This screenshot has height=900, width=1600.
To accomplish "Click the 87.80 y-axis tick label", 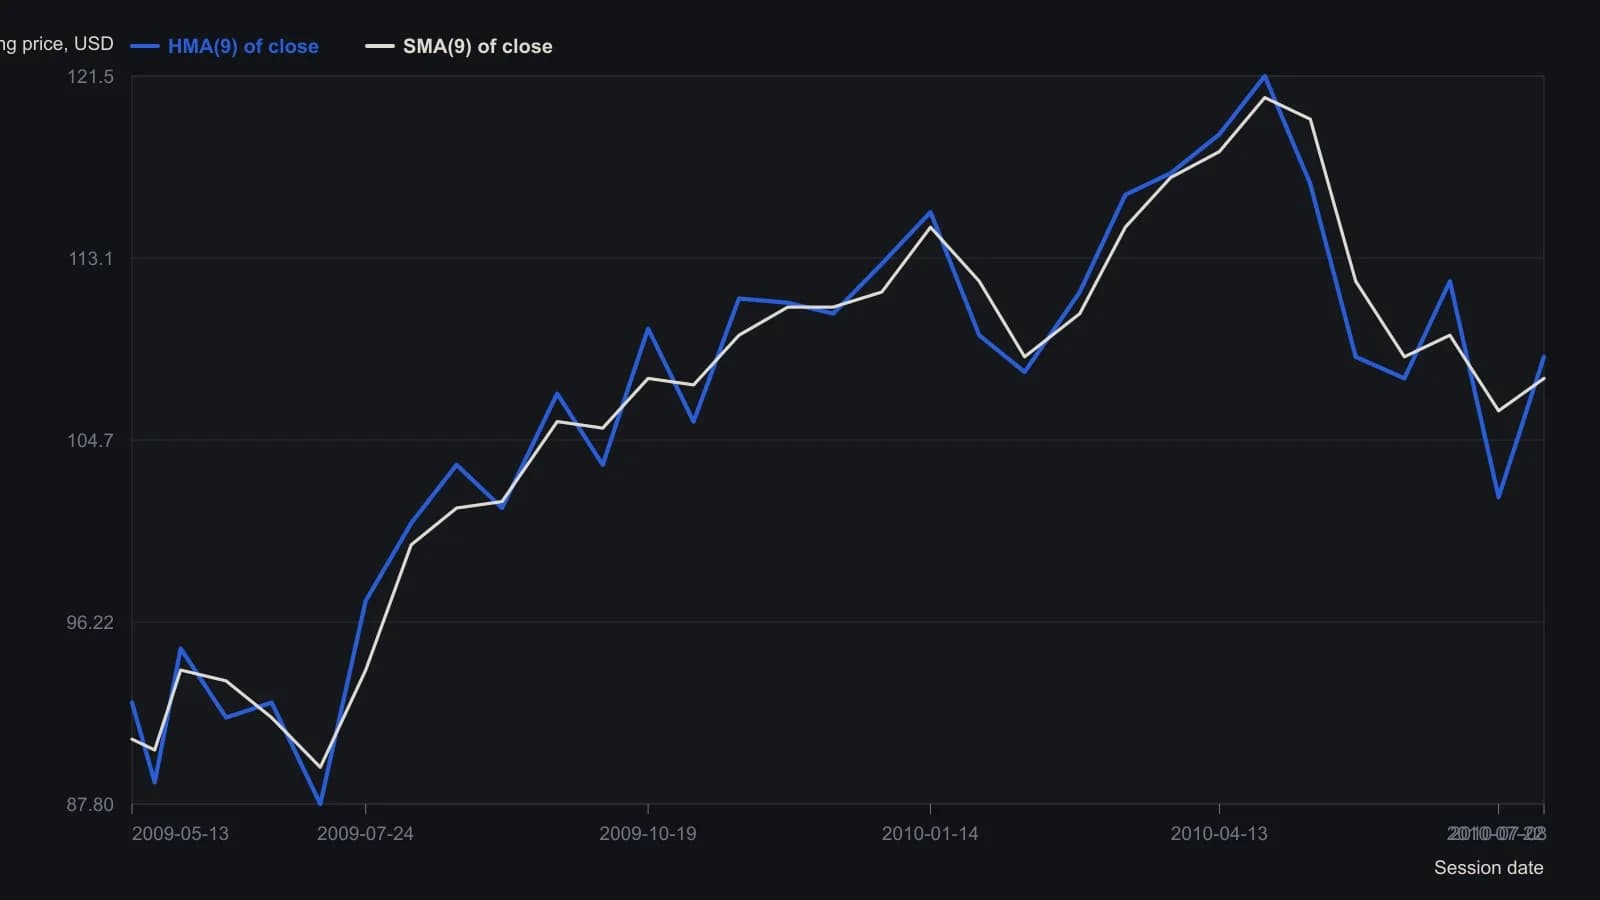I will [91, 804].
